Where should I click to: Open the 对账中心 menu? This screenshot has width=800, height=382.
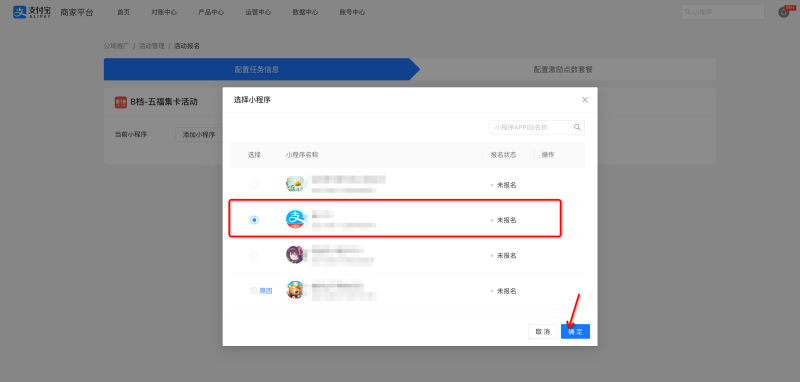pos(164,12)
